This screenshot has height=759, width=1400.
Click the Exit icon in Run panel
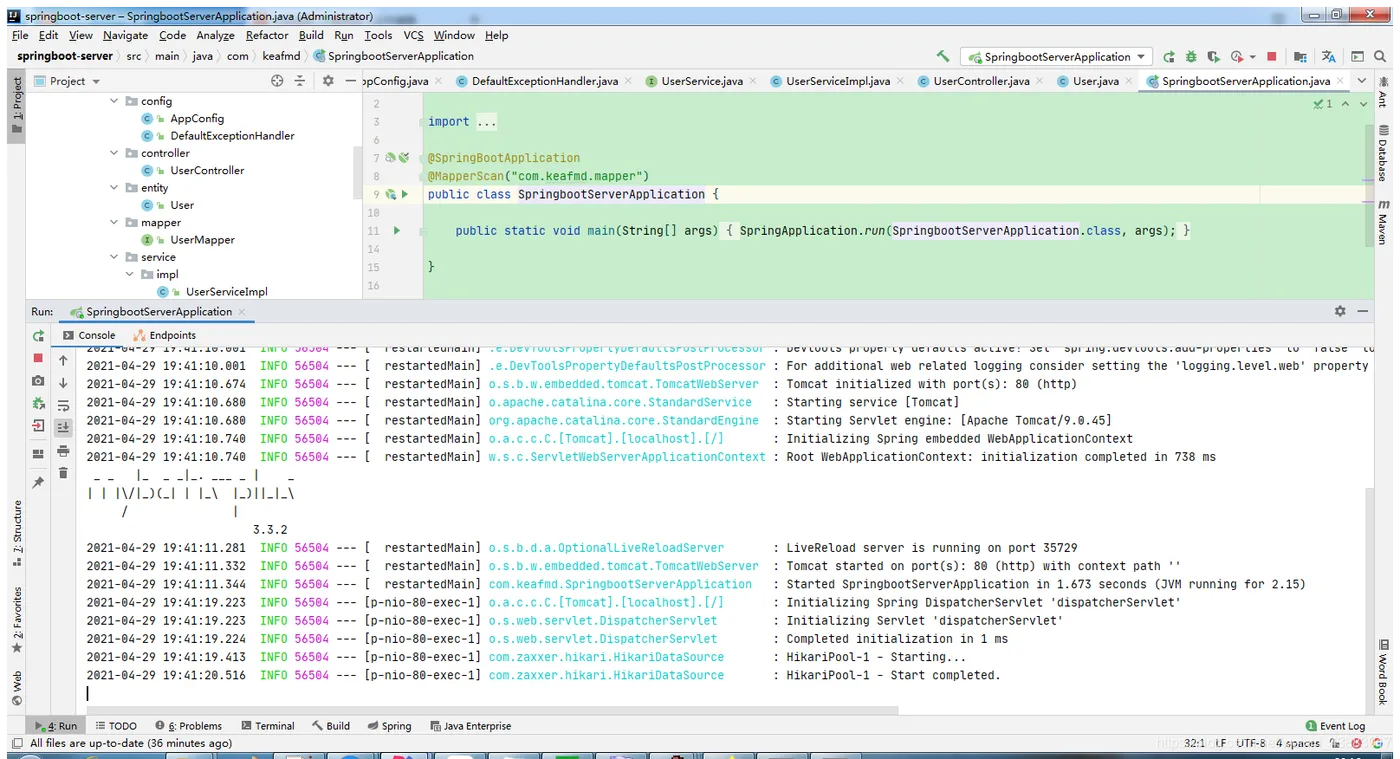point(38,426)
